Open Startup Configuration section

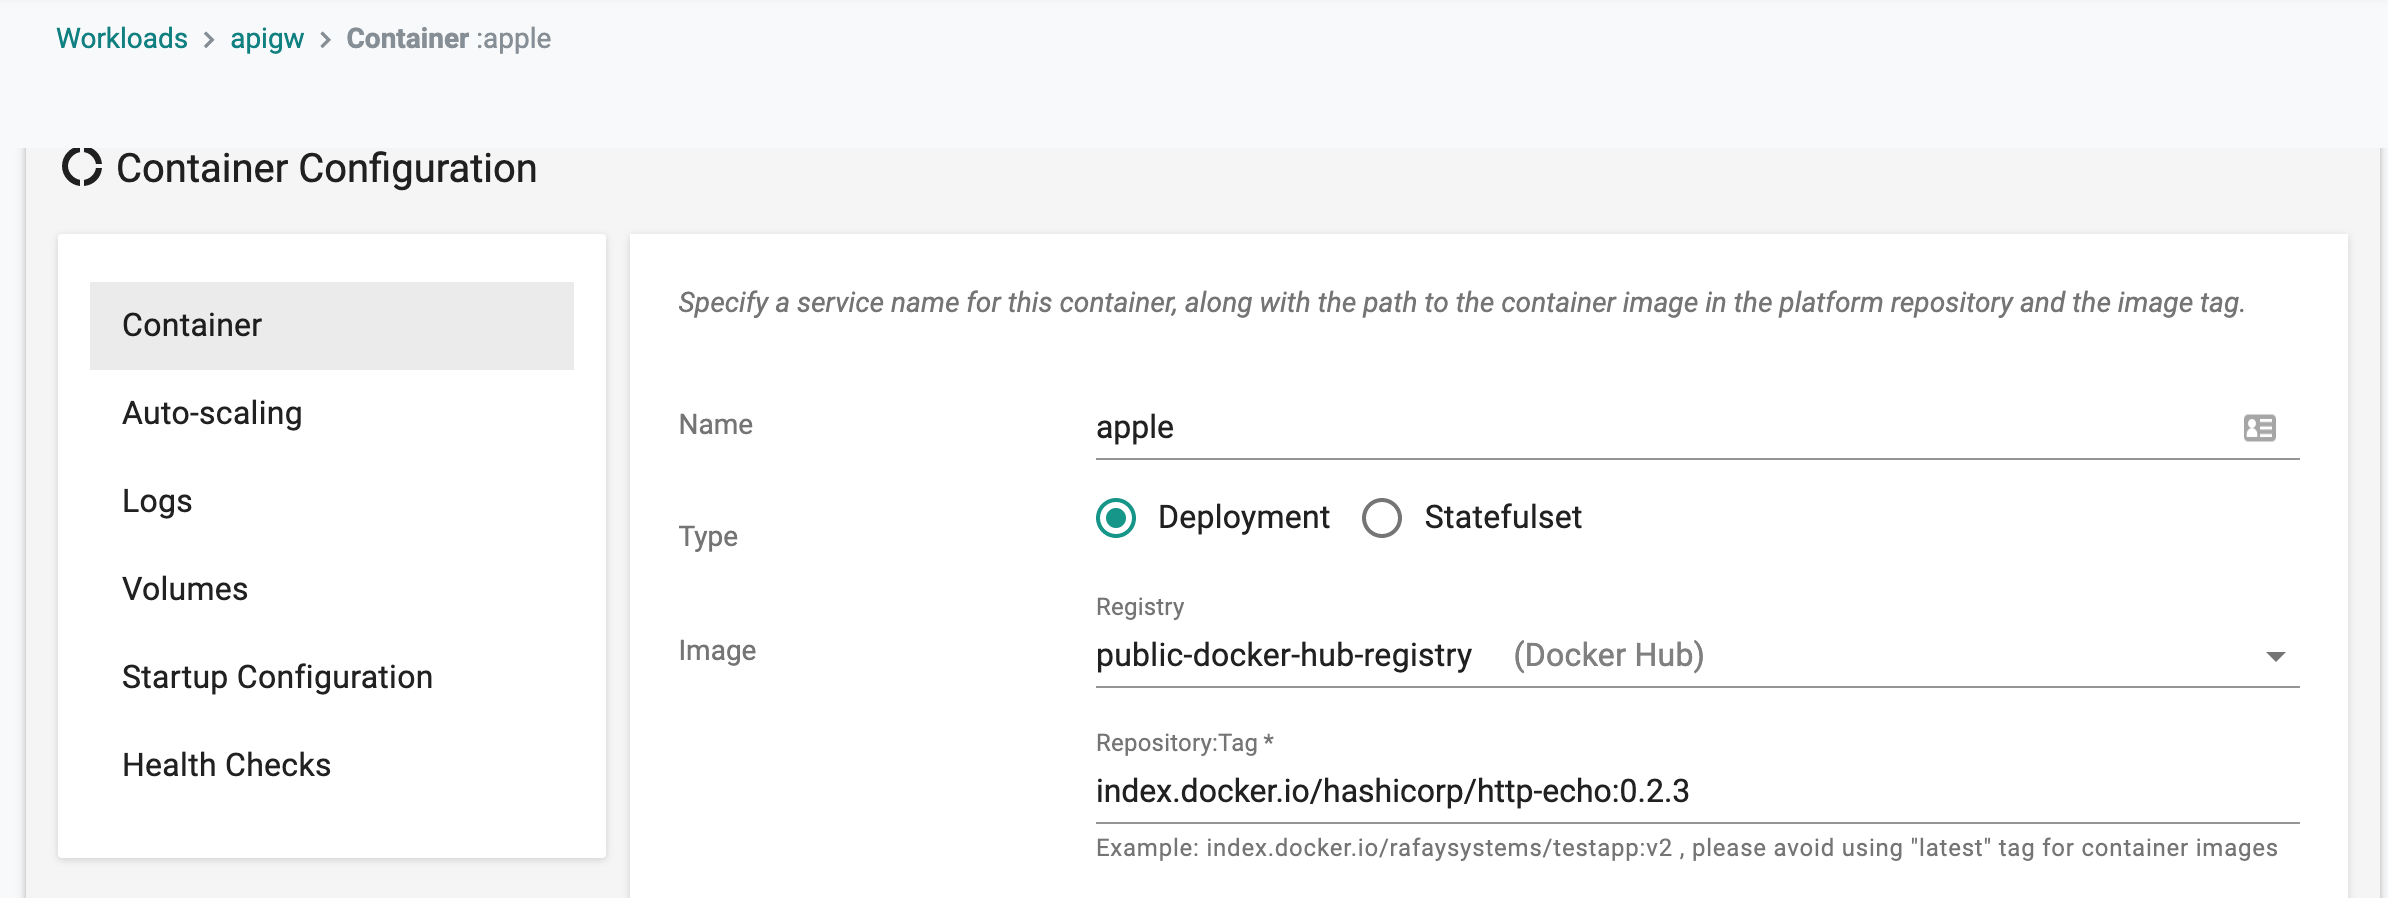(332, 678)
